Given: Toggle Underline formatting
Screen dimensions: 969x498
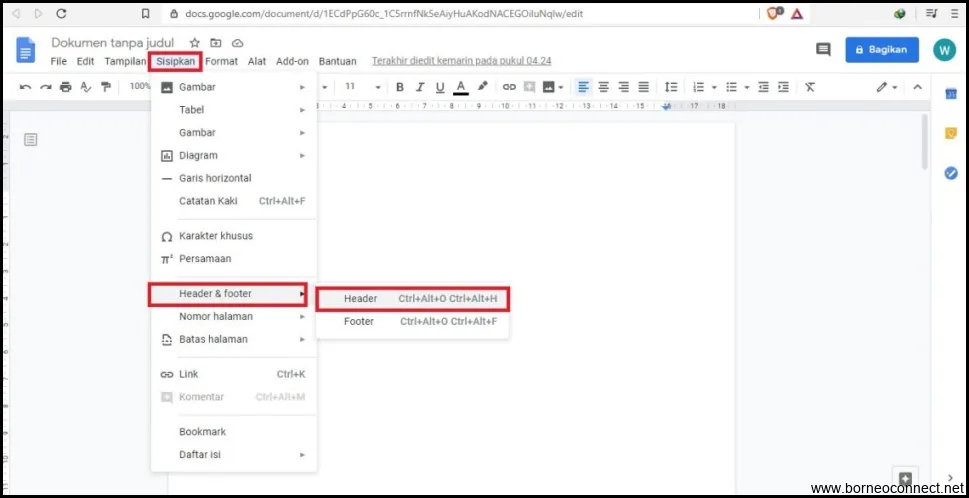Looking at the screenshot, I should [440, 87].
